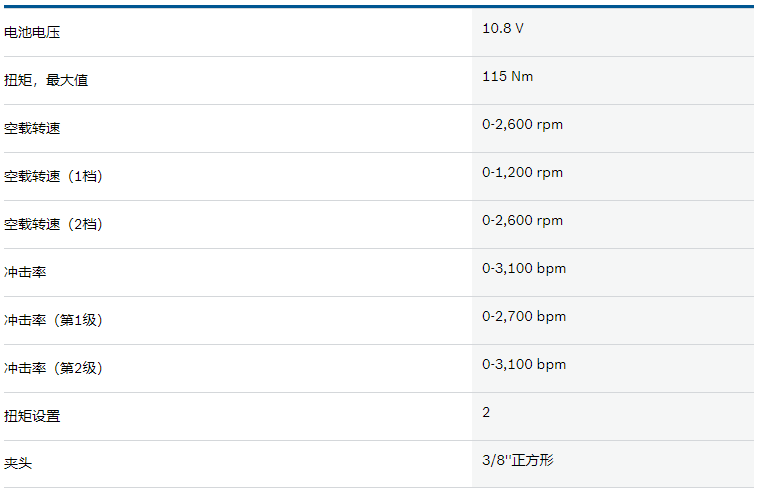
Task: Click the 夹头 row label
Action: (x=18, y=463)
